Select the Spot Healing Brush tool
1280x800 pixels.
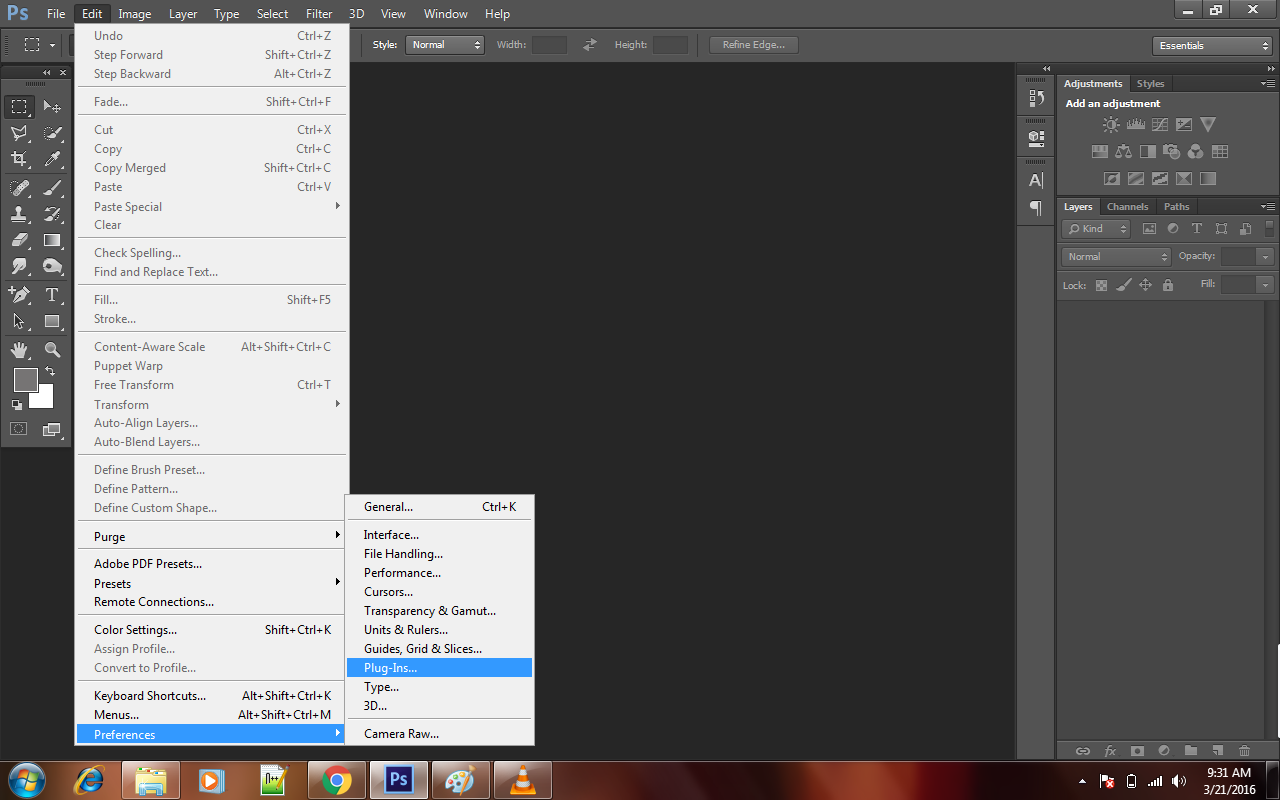tap(19, 188)
